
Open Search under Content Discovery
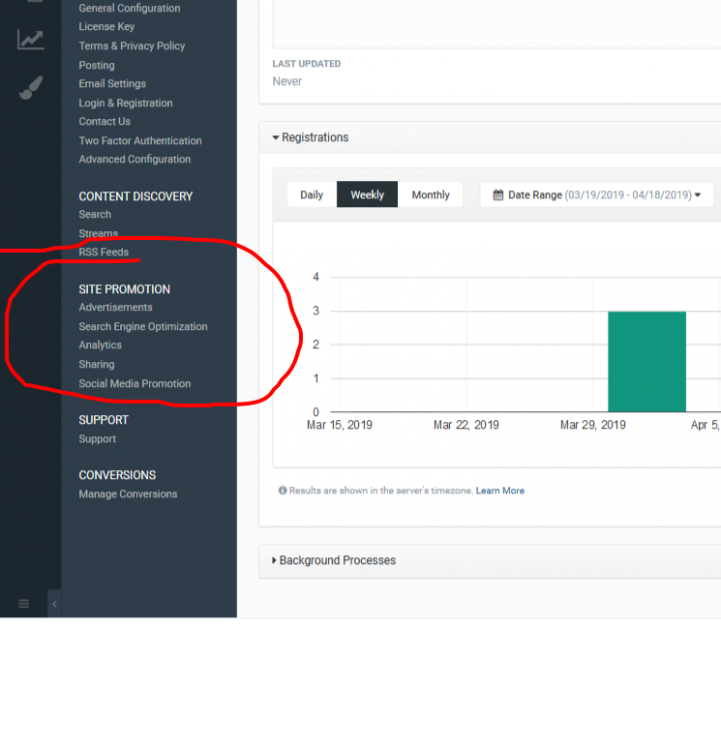[x=95, y=214]
